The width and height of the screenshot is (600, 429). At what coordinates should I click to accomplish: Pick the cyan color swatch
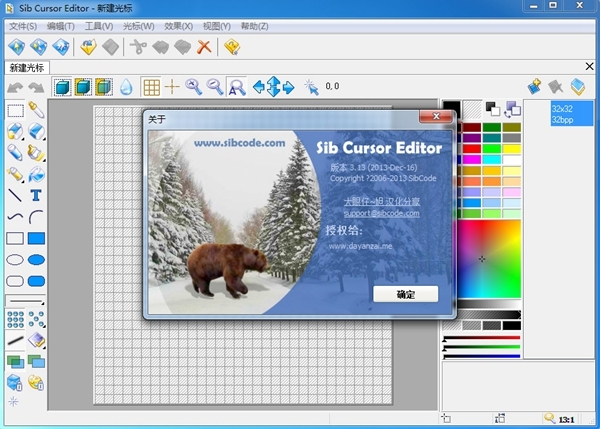pos(492,159)
